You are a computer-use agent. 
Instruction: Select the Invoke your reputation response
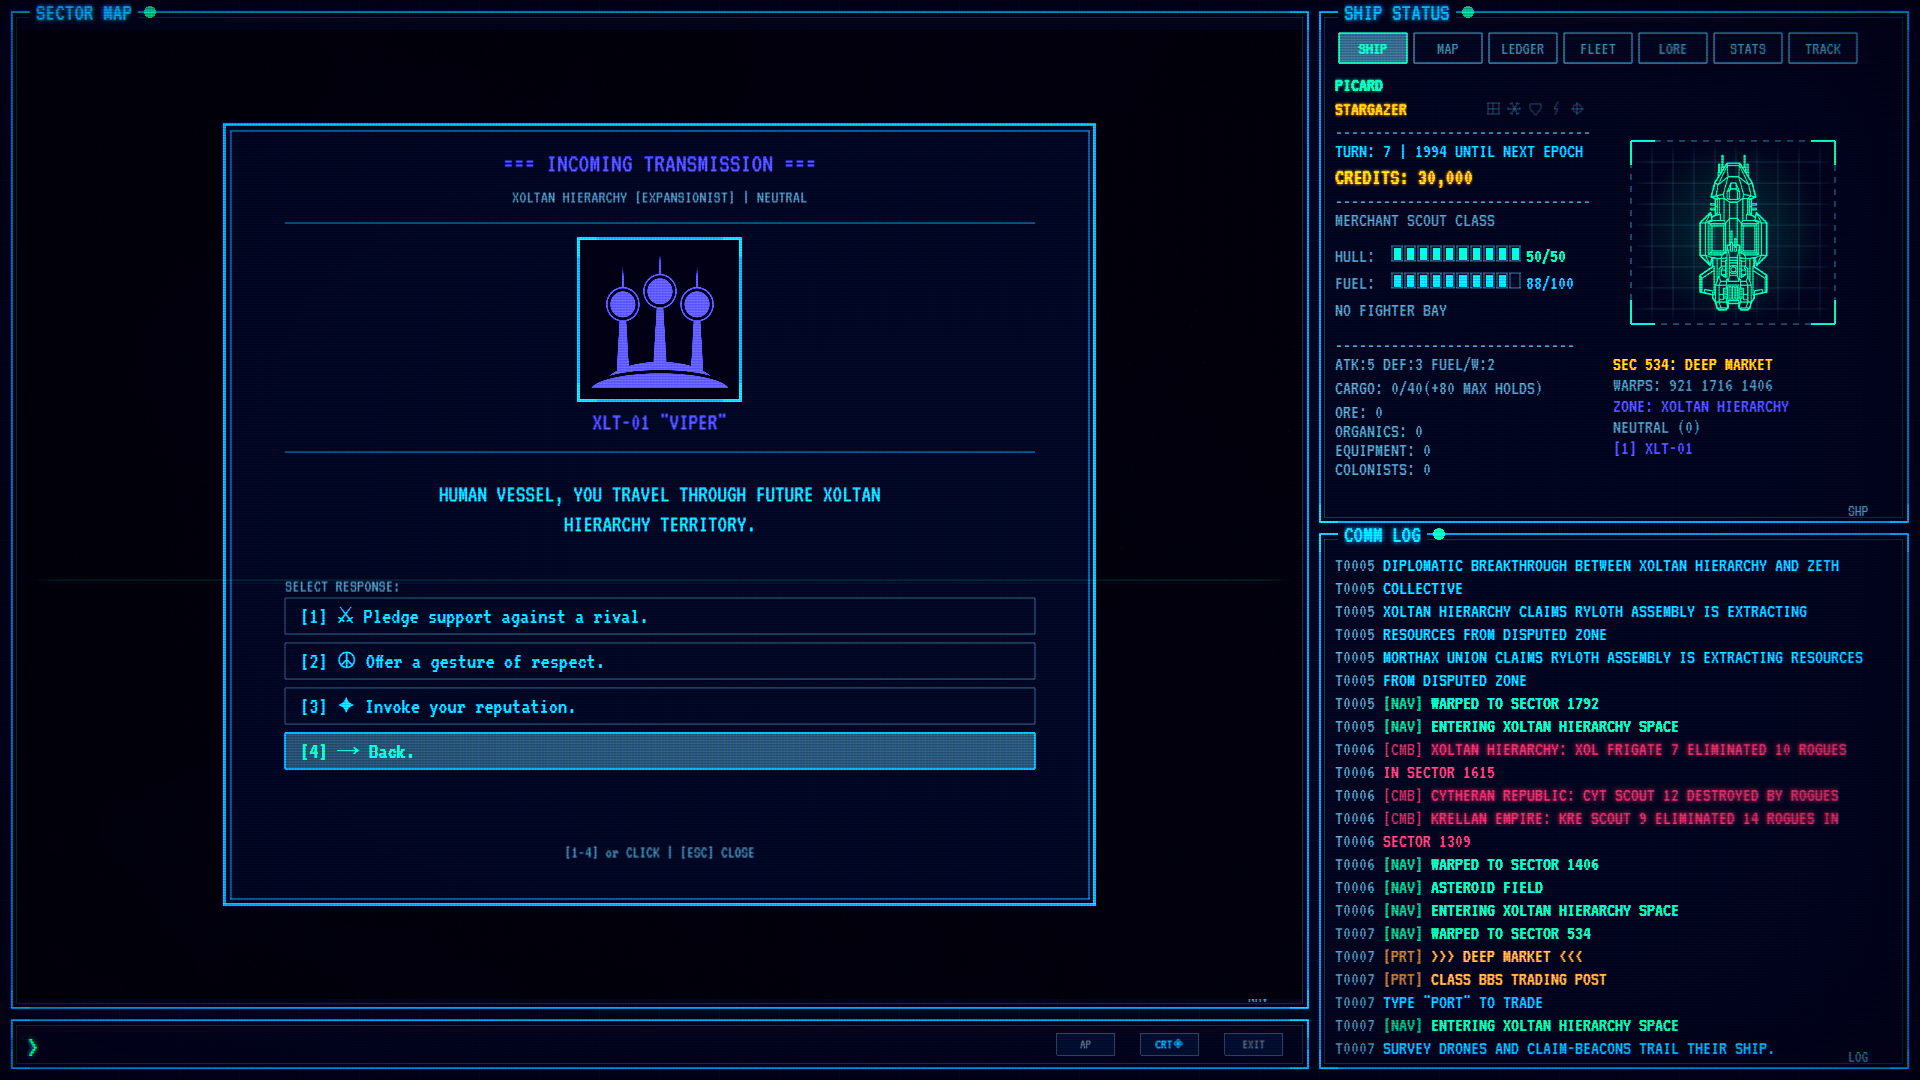[x=659, y=706]
